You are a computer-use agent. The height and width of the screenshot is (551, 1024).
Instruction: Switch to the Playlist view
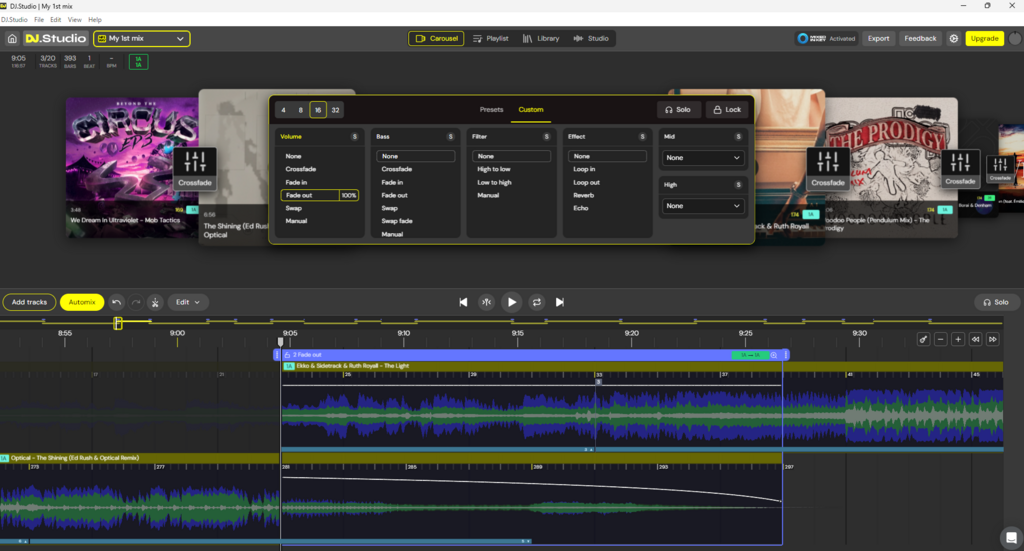490,39
